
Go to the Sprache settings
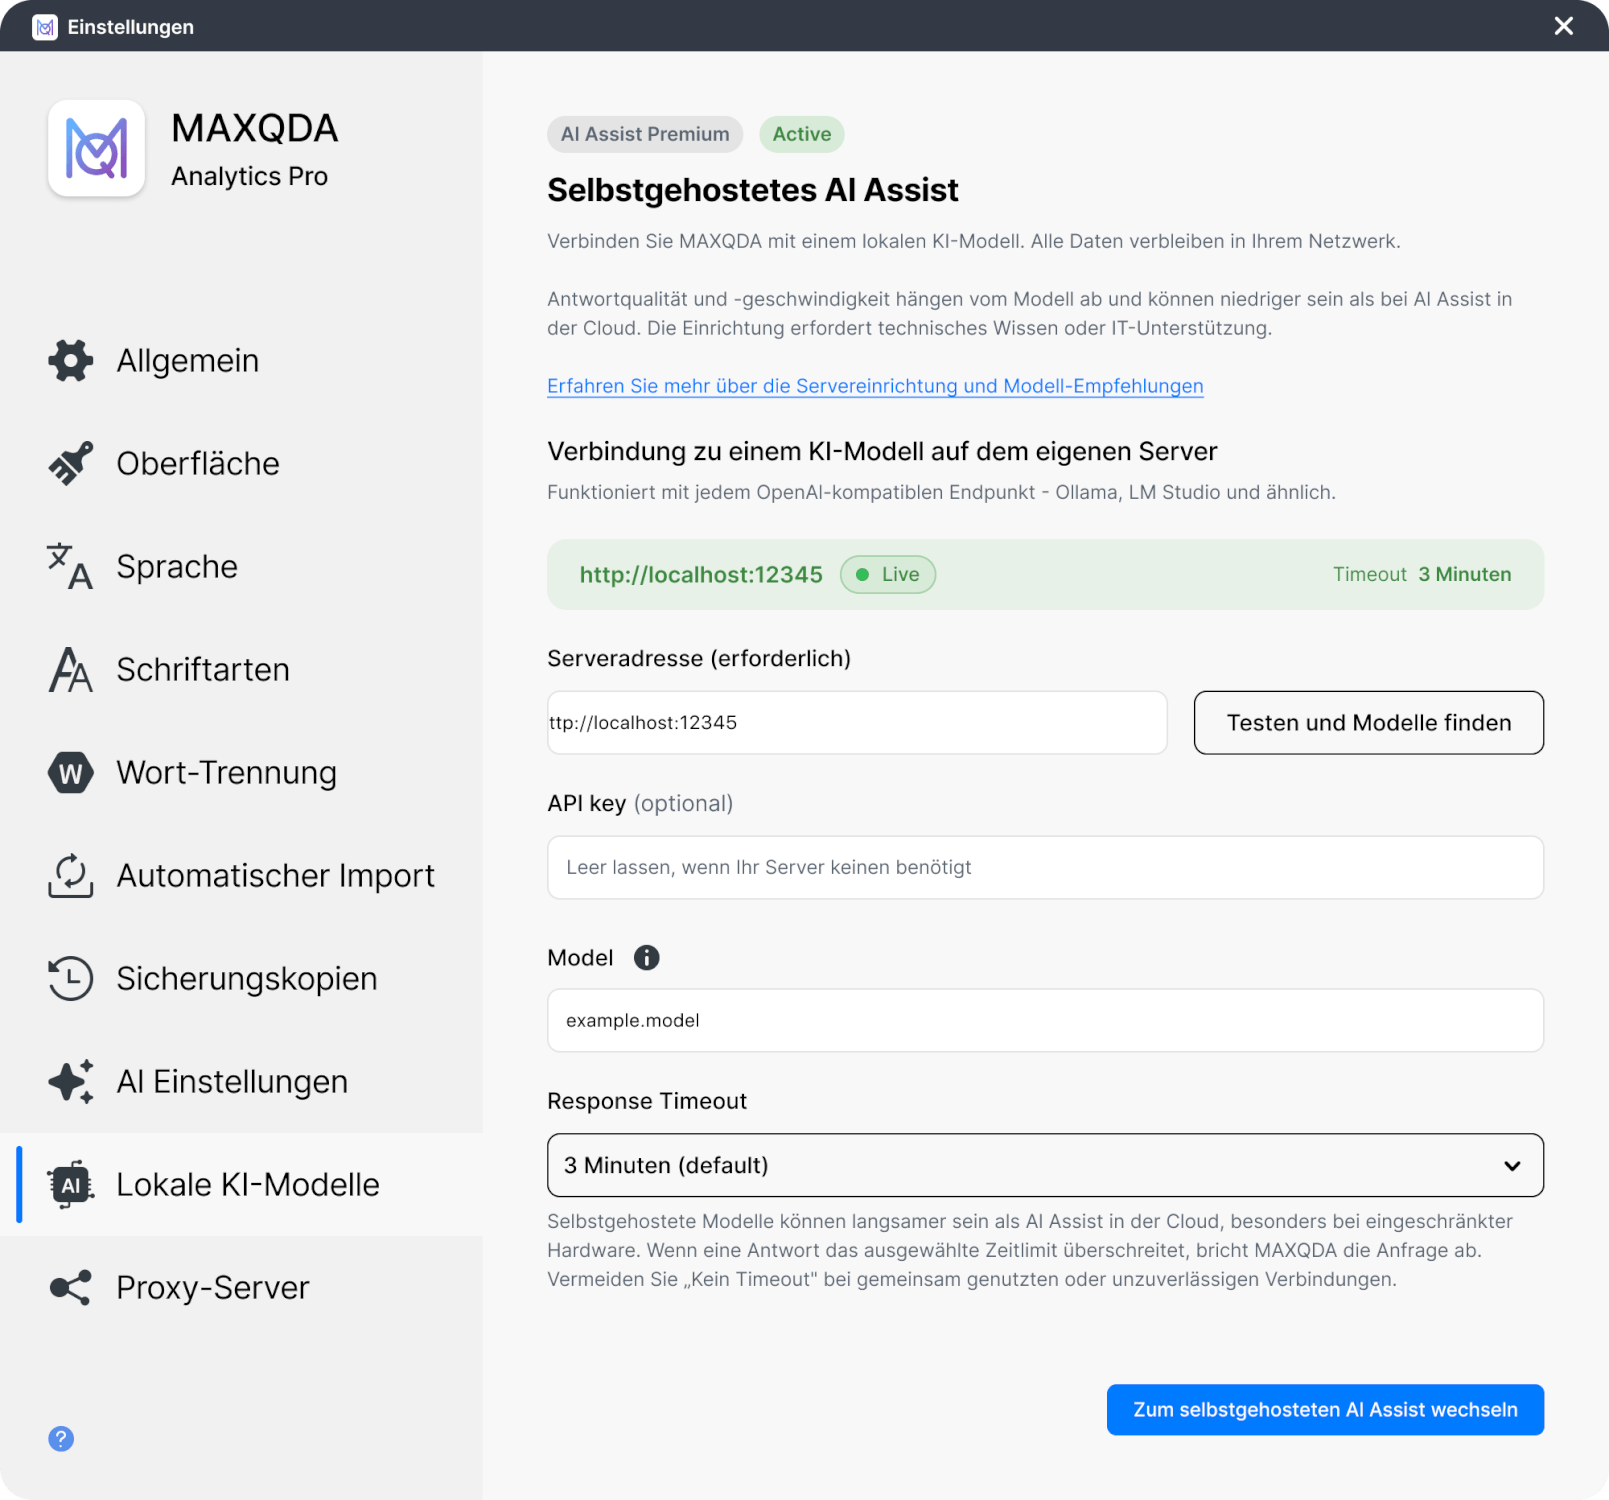(241, 567)
